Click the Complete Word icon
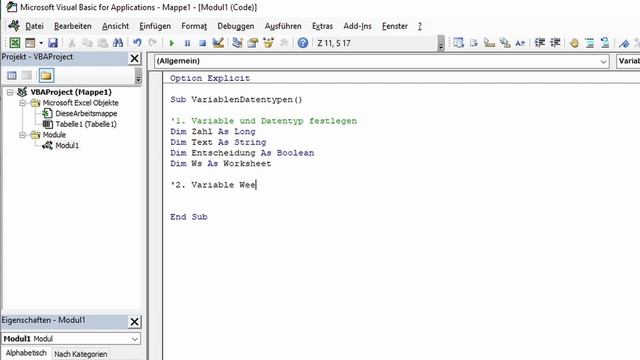This screenshot has width=640, height=360. click(x=520, y=42)
